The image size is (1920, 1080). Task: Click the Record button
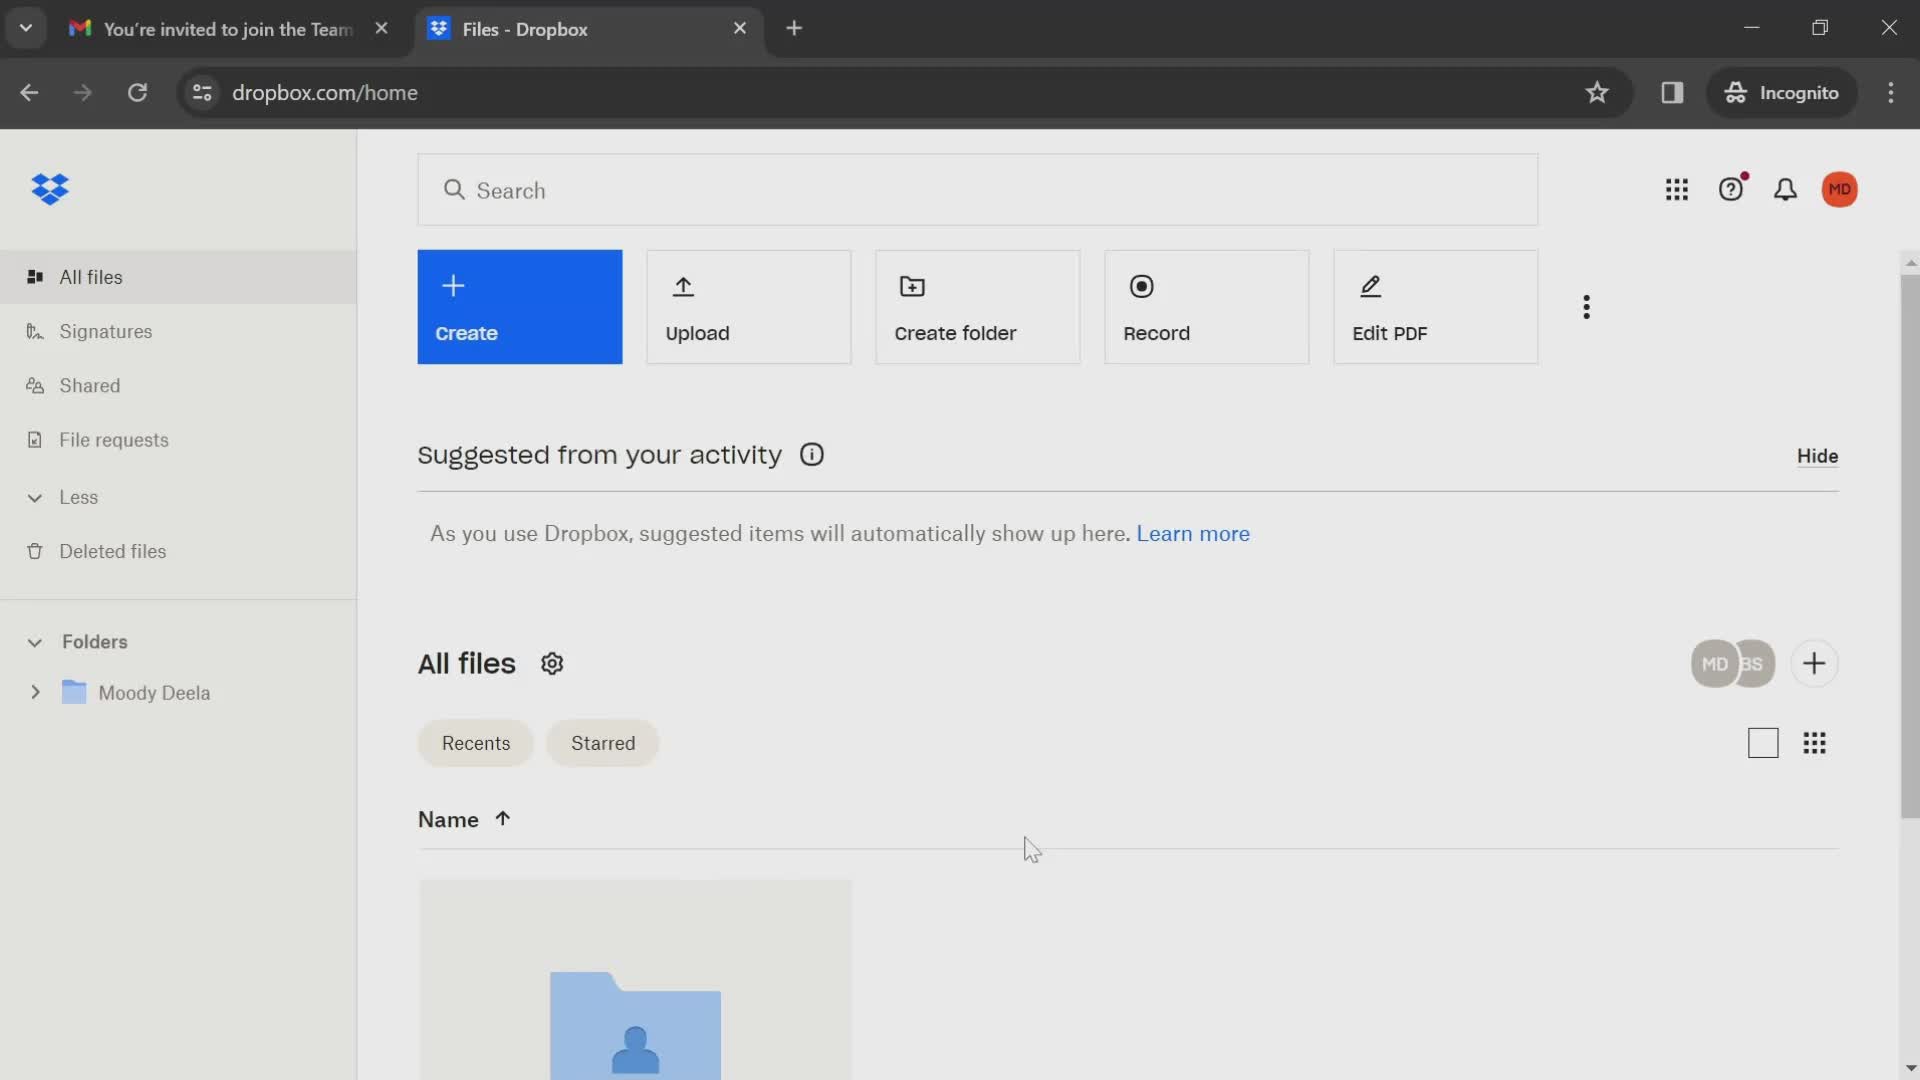[x=1207, y=307]
